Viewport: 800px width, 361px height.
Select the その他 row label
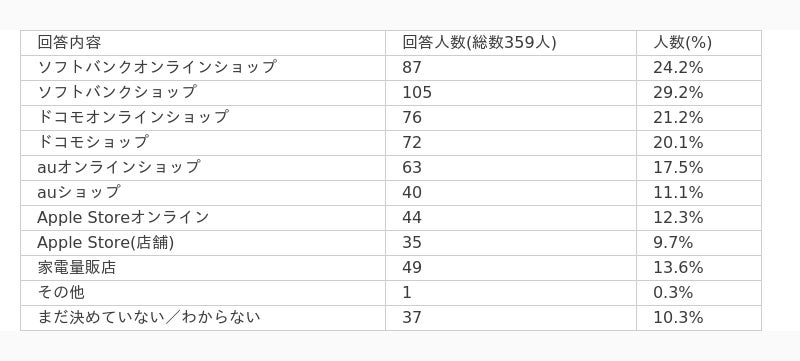pos(203,293)
